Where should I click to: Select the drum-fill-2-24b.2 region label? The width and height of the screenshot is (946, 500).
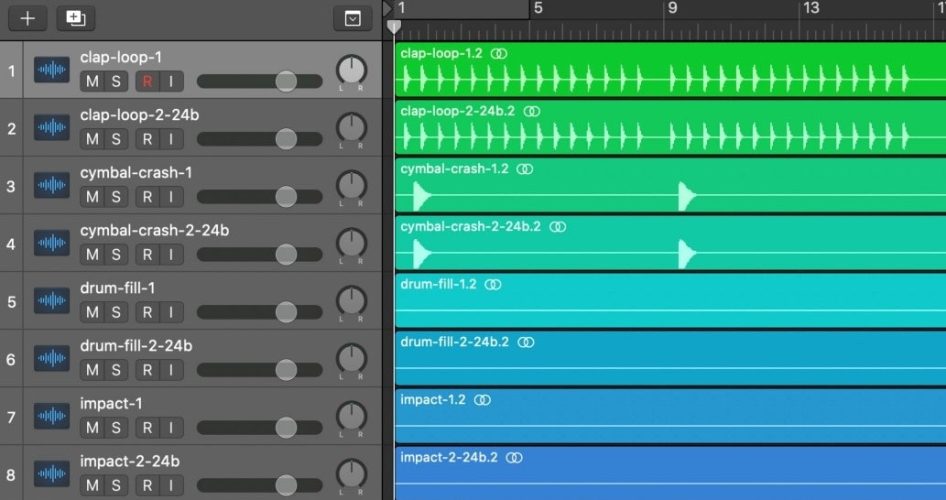[455, 342]
